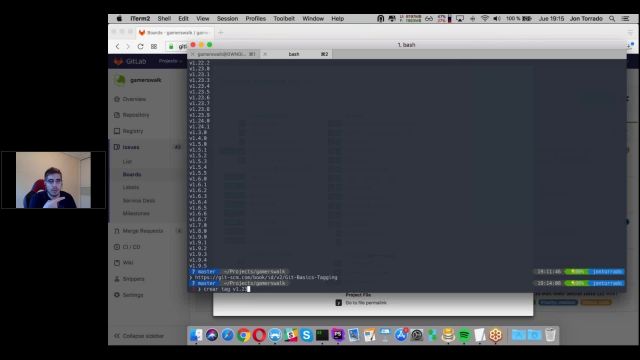Open Safari from the Dock
Viewport: 640px width, 360px height.
(227, 335)
